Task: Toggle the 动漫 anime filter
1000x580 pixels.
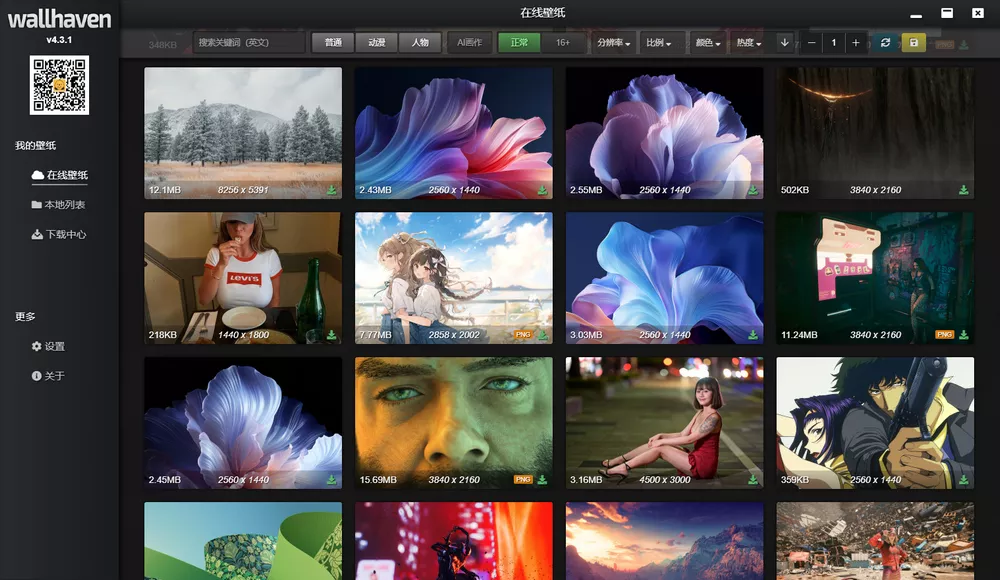Action: (x=377, y=43)
